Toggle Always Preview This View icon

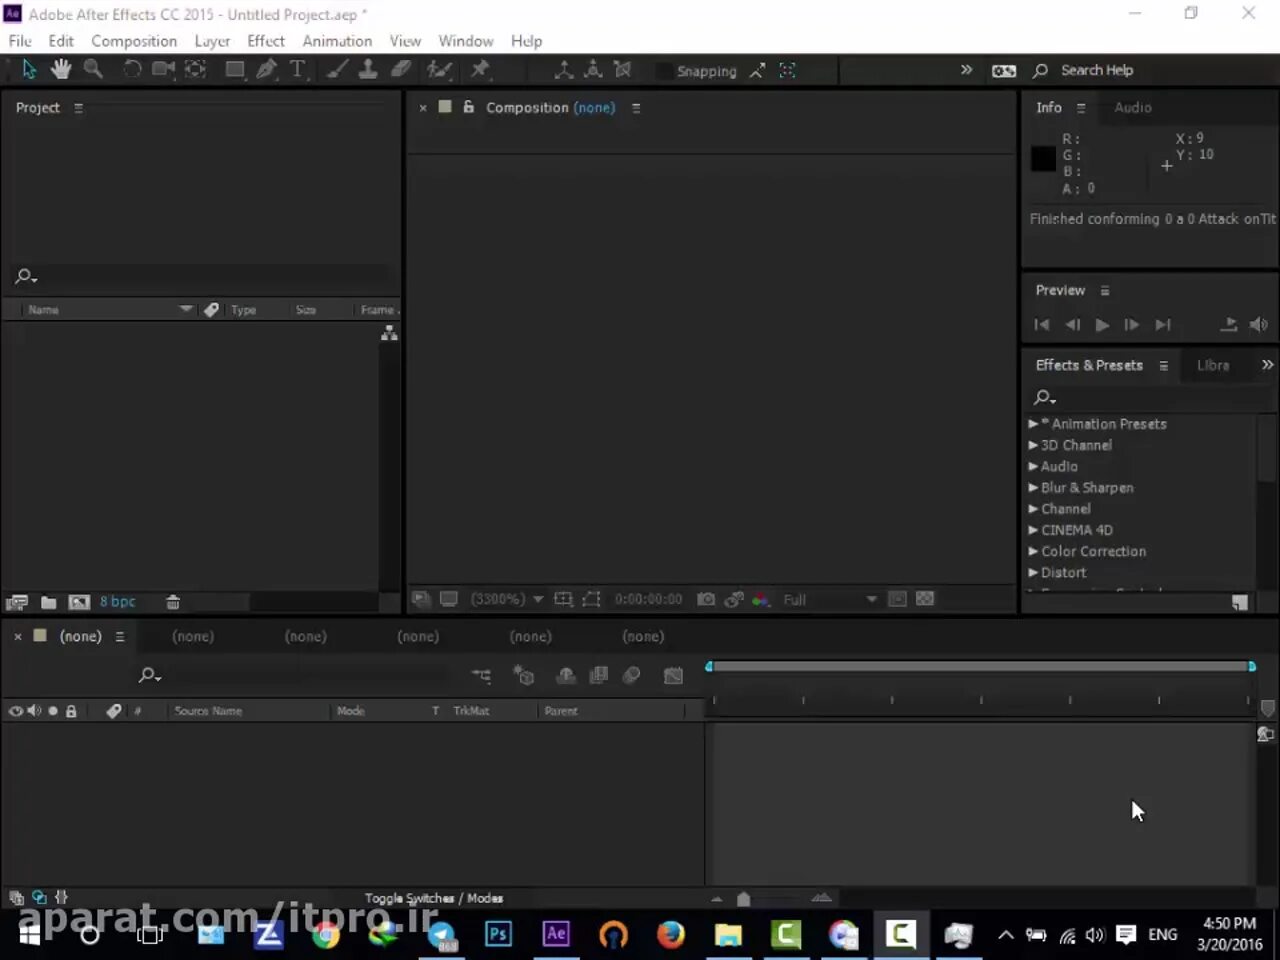click(x=422, y=599)
